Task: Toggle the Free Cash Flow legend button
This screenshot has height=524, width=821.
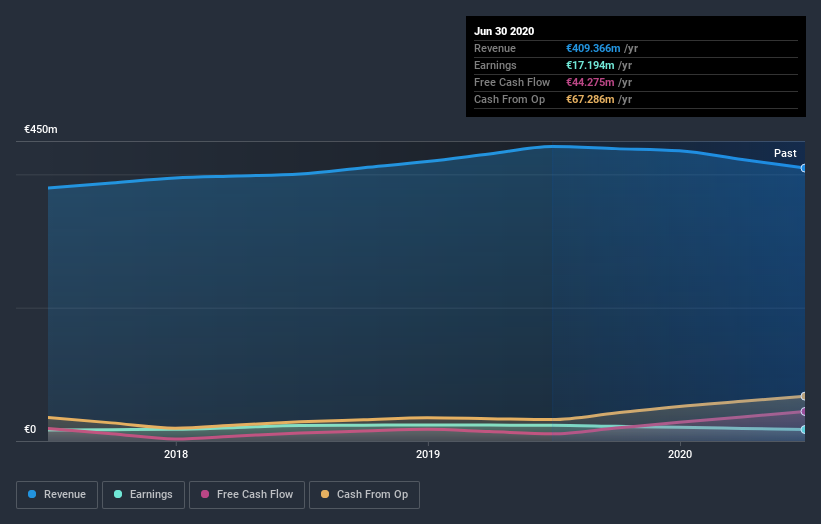Action: (x=247, y=495)
